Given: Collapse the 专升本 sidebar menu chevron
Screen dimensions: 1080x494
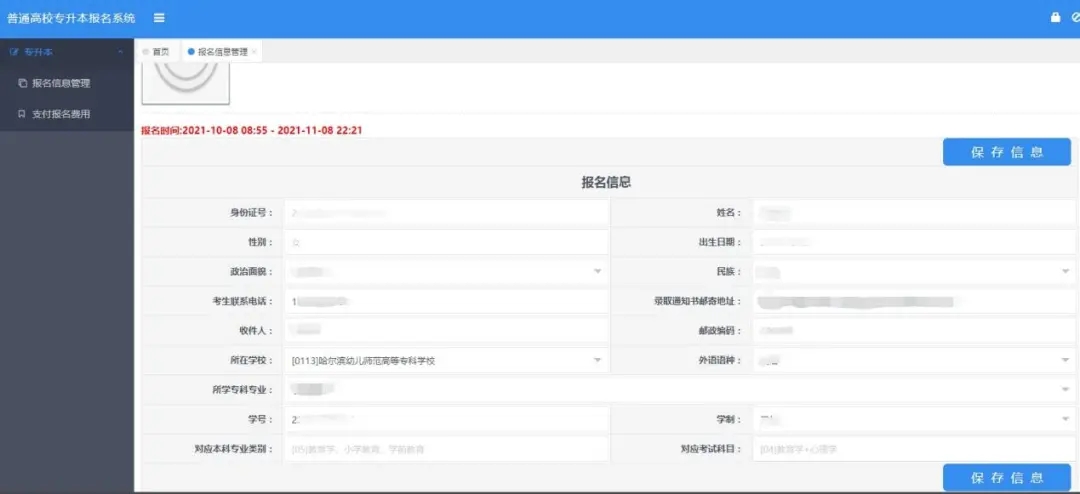Looking at the screenshot, I should 121,52.
